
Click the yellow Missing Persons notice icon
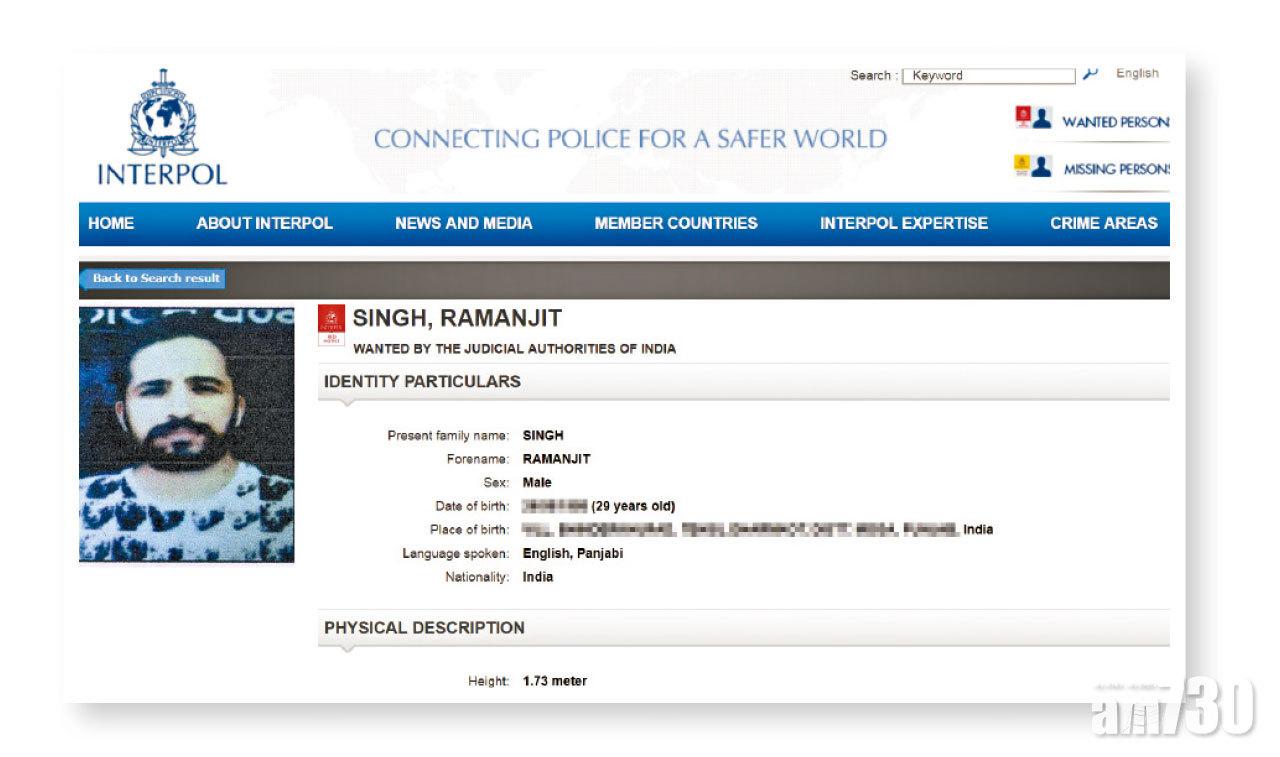[1023, 165]
